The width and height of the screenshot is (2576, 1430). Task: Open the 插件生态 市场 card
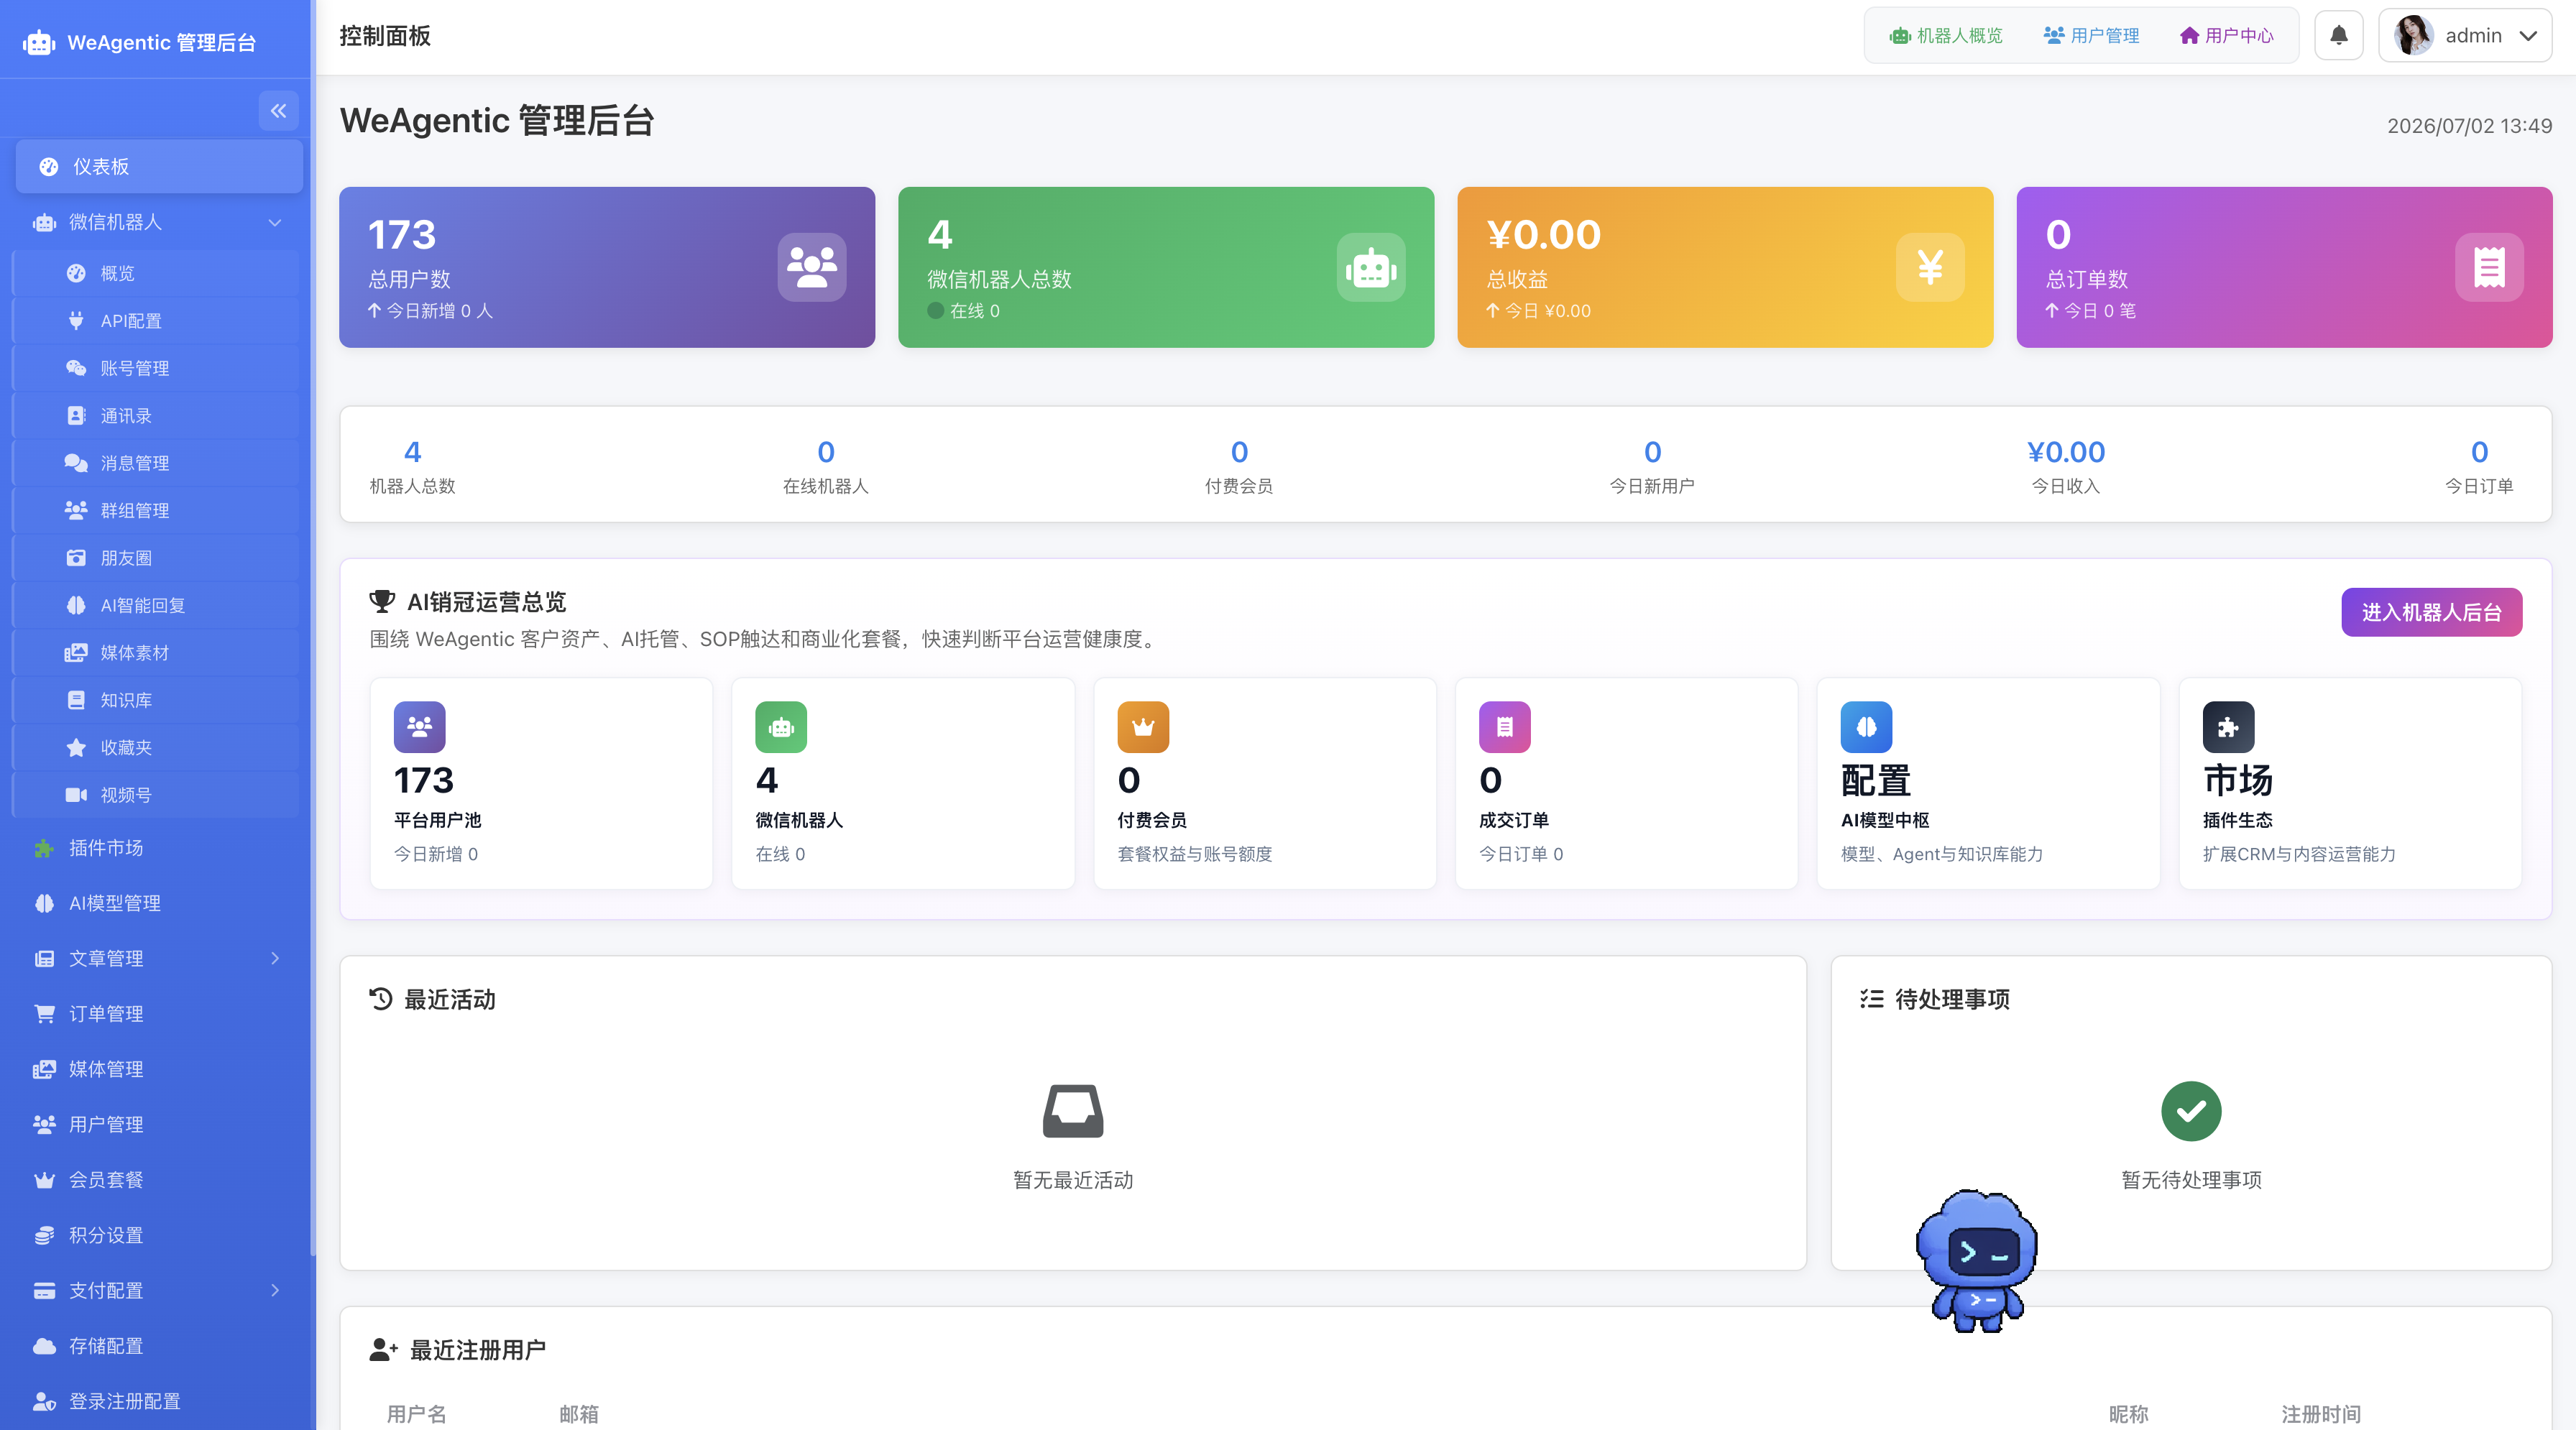pyautogui.click(x=2350, y=783)
